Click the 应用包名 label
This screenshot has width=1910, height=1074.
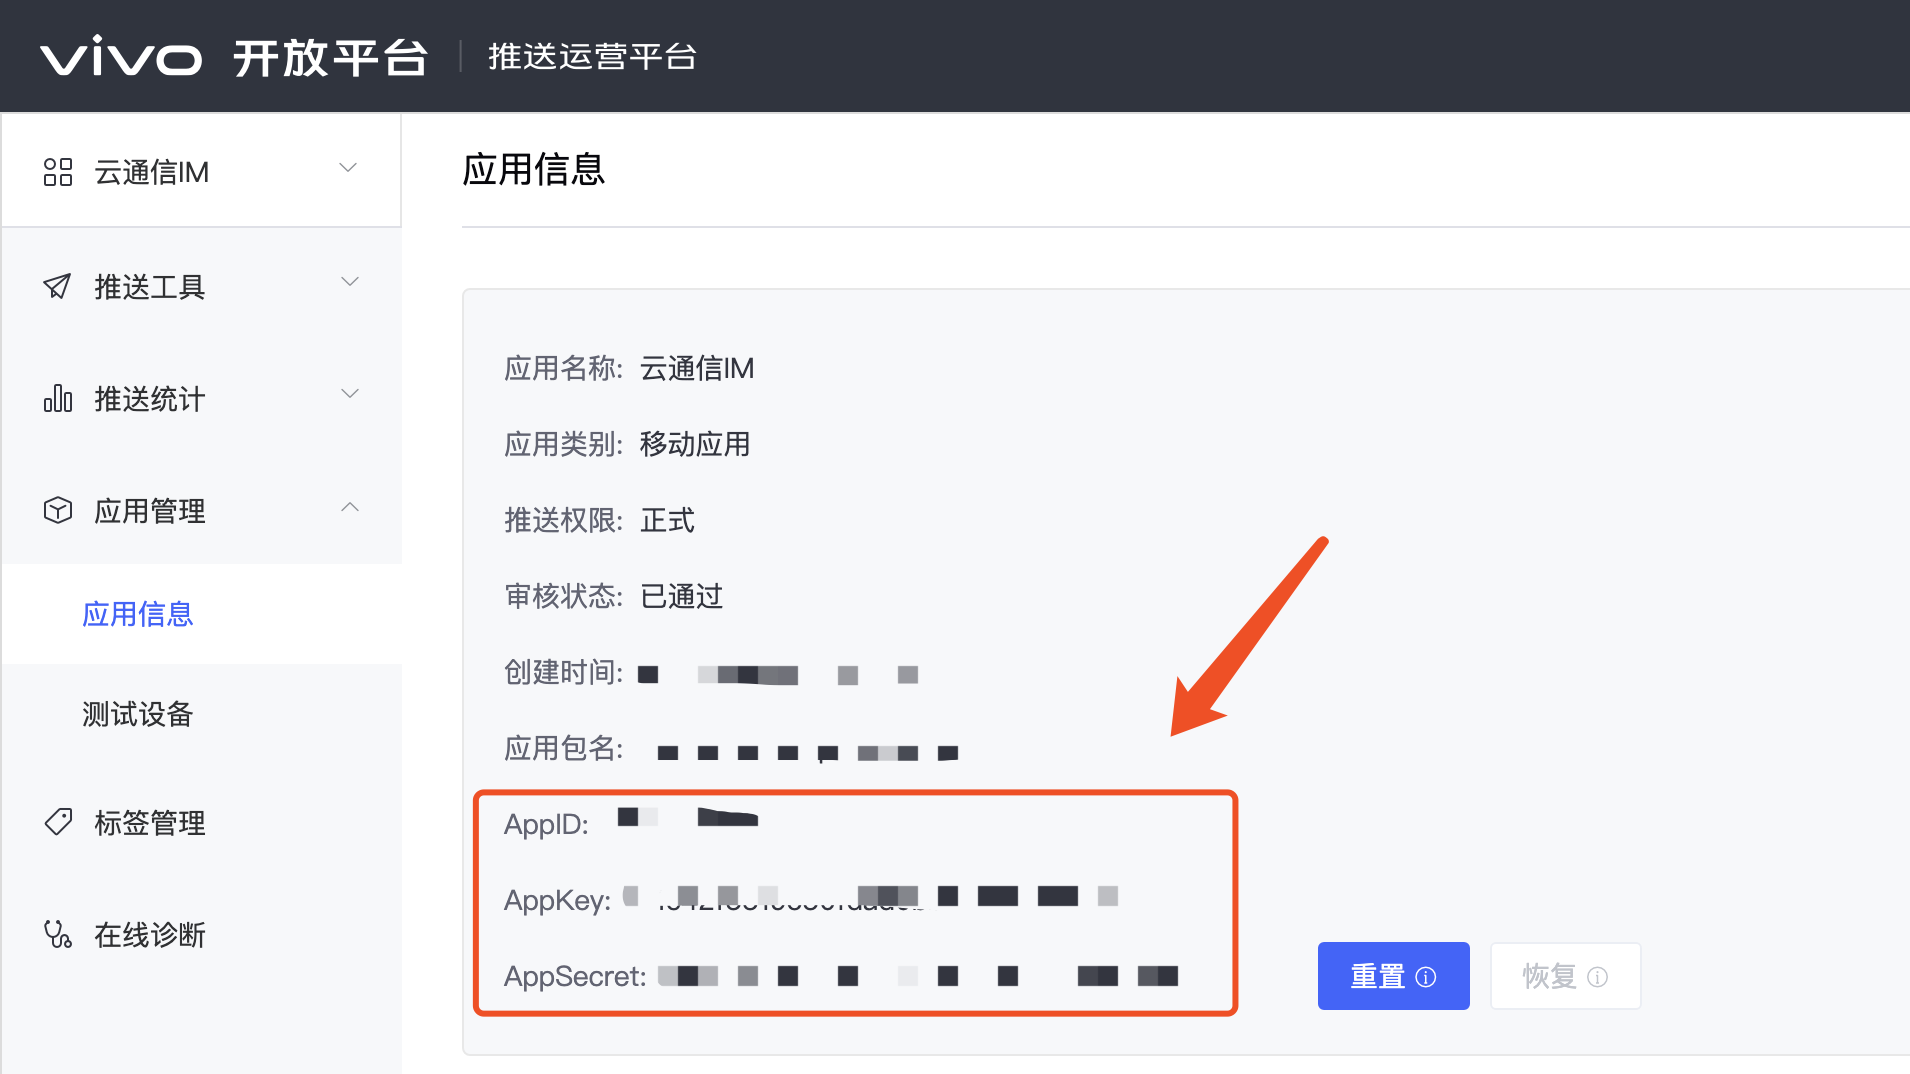pos(563,748)
